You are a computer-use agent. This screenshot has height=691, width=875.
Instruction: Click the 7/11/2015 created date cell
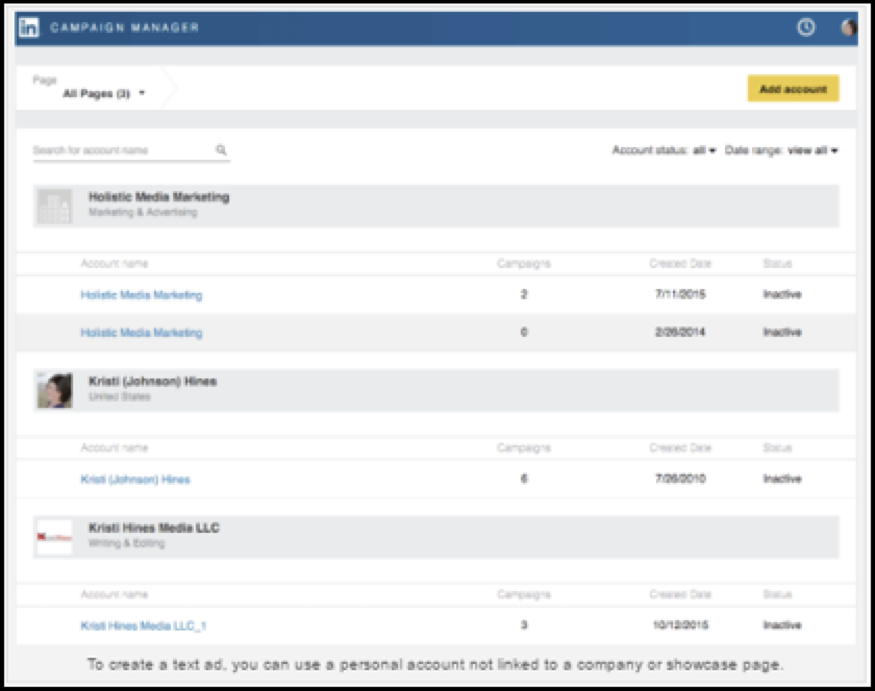click(680, 294)
